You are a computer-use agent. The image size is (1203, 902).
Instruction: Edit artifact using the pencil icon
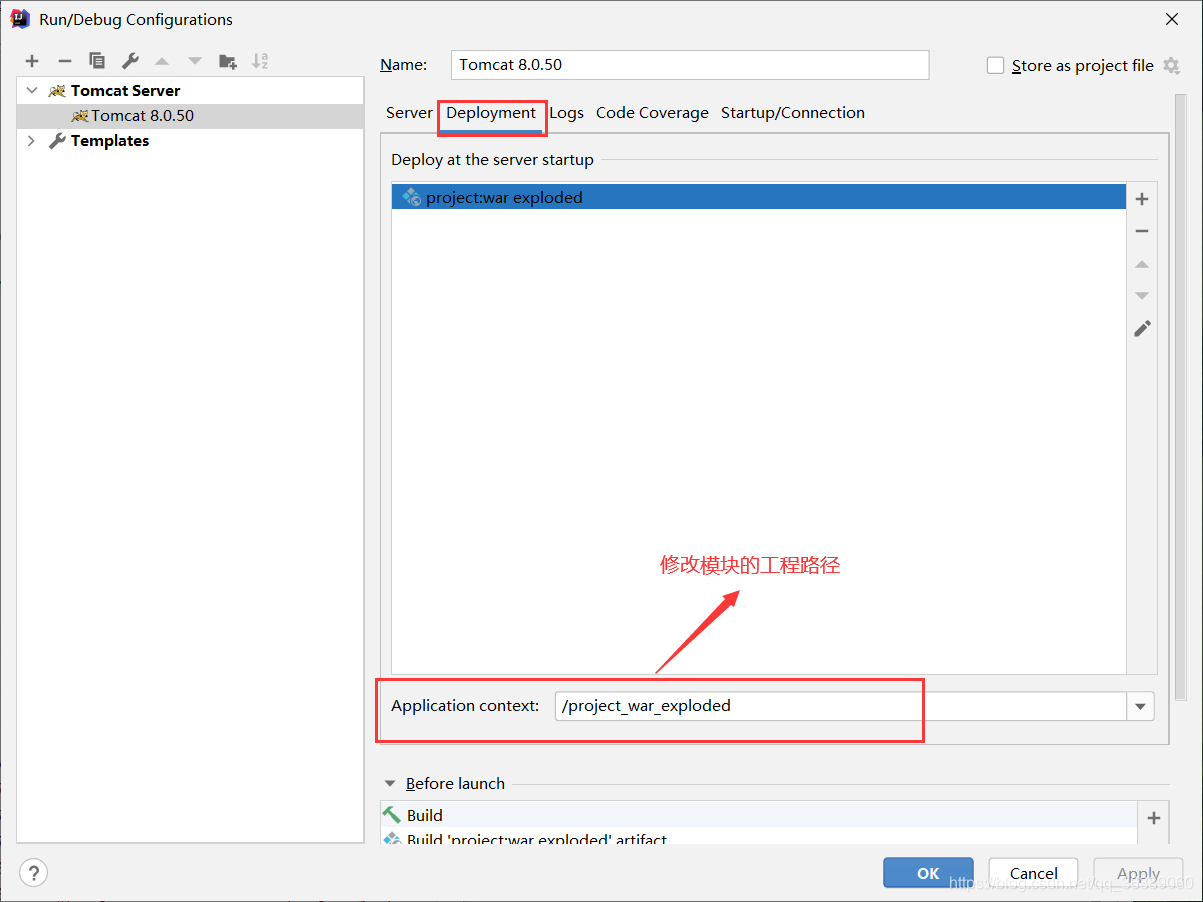[1142, 328]
